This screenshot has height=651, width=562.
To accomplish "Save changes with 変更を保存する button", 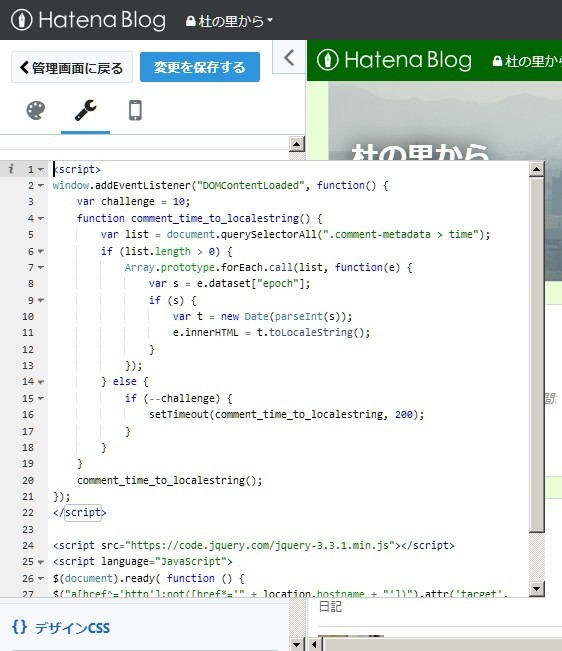I will pos(200,67).
